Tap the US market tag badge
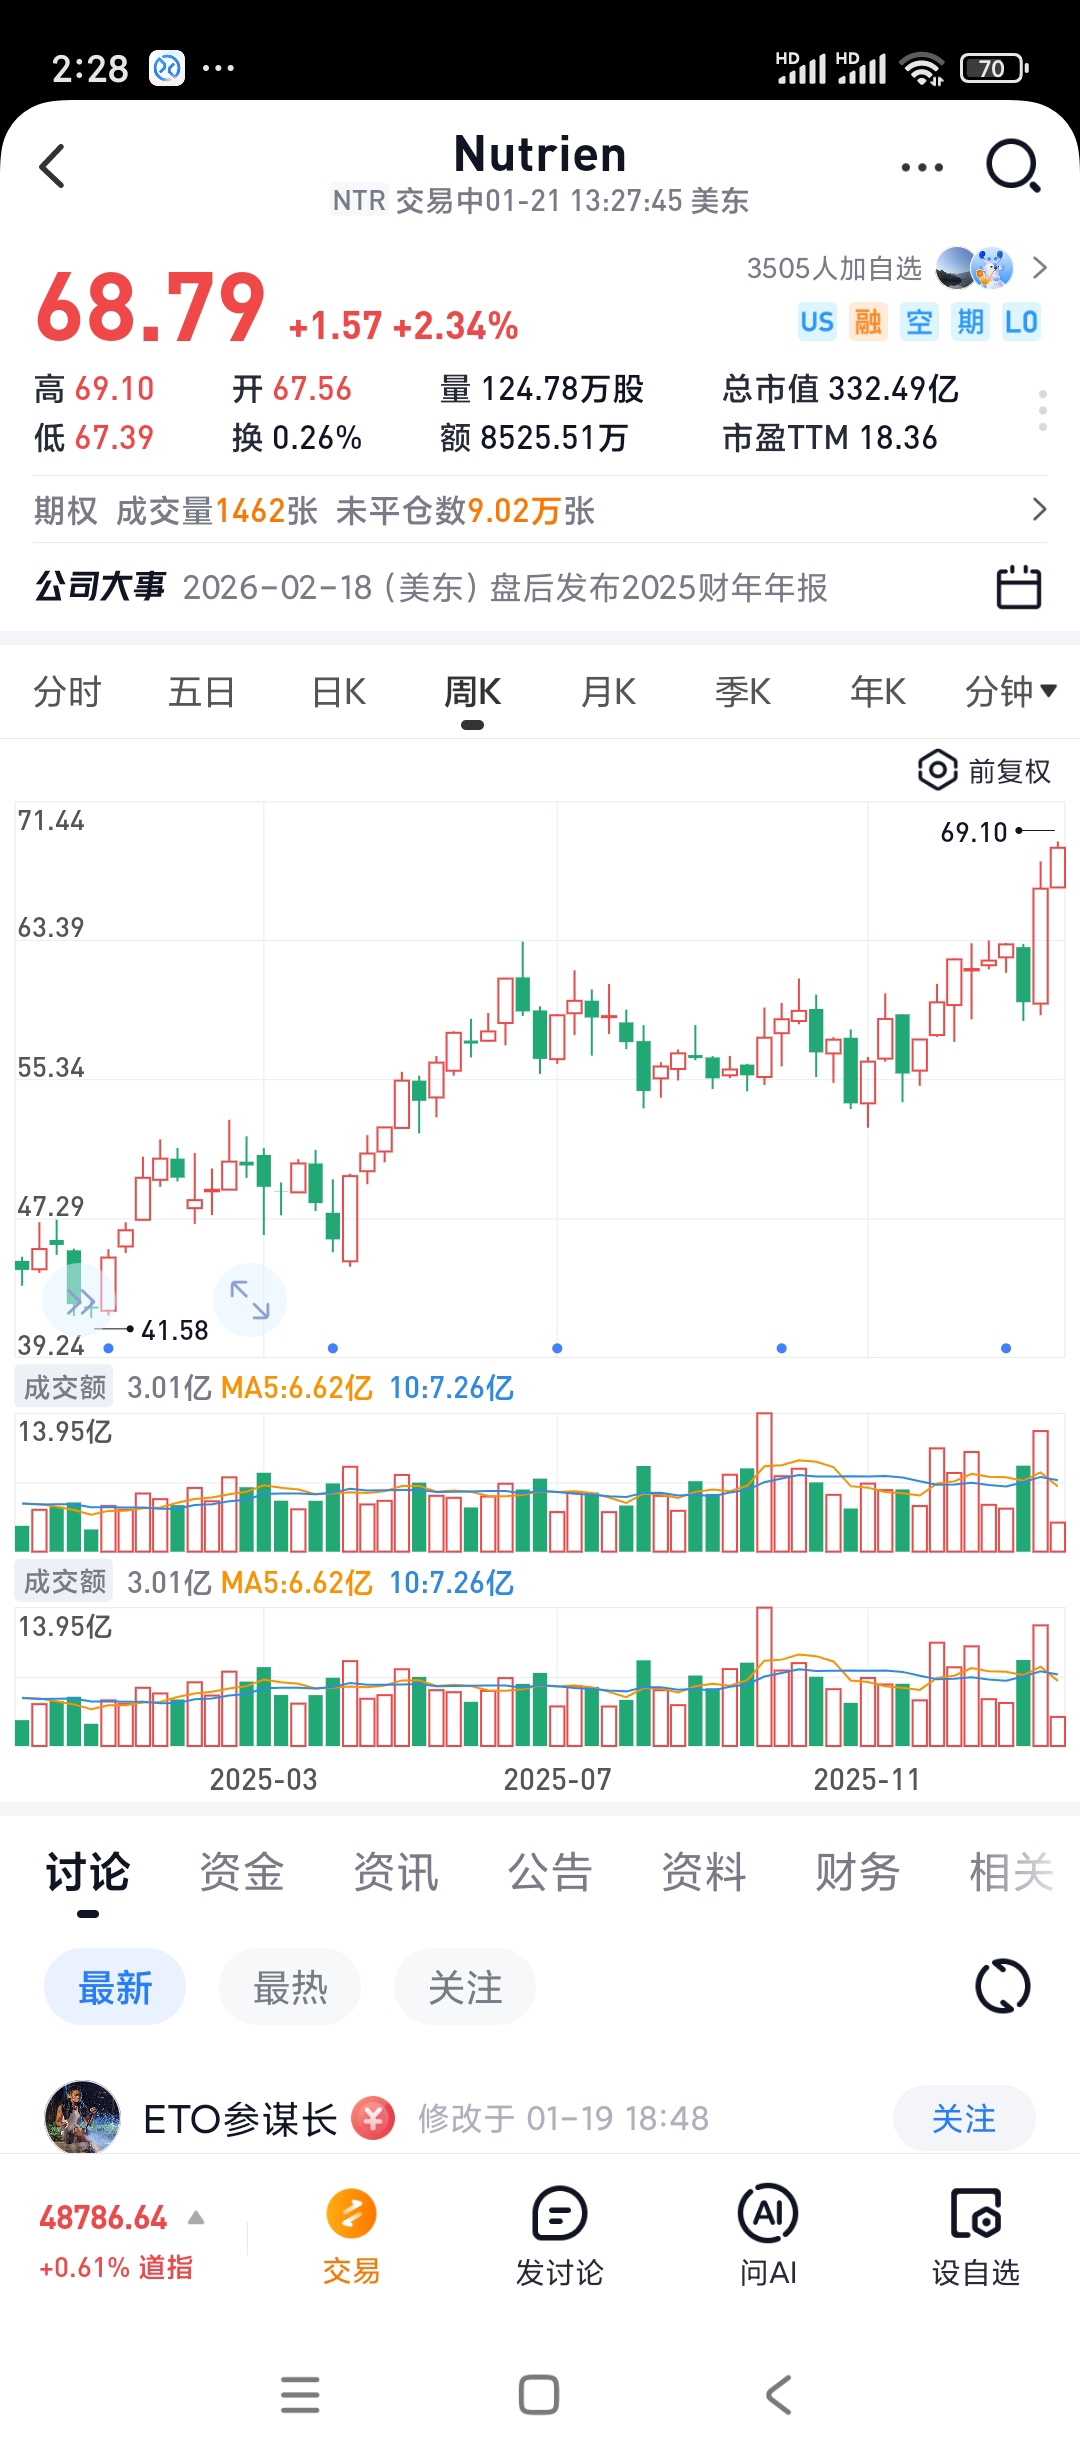 817,322
